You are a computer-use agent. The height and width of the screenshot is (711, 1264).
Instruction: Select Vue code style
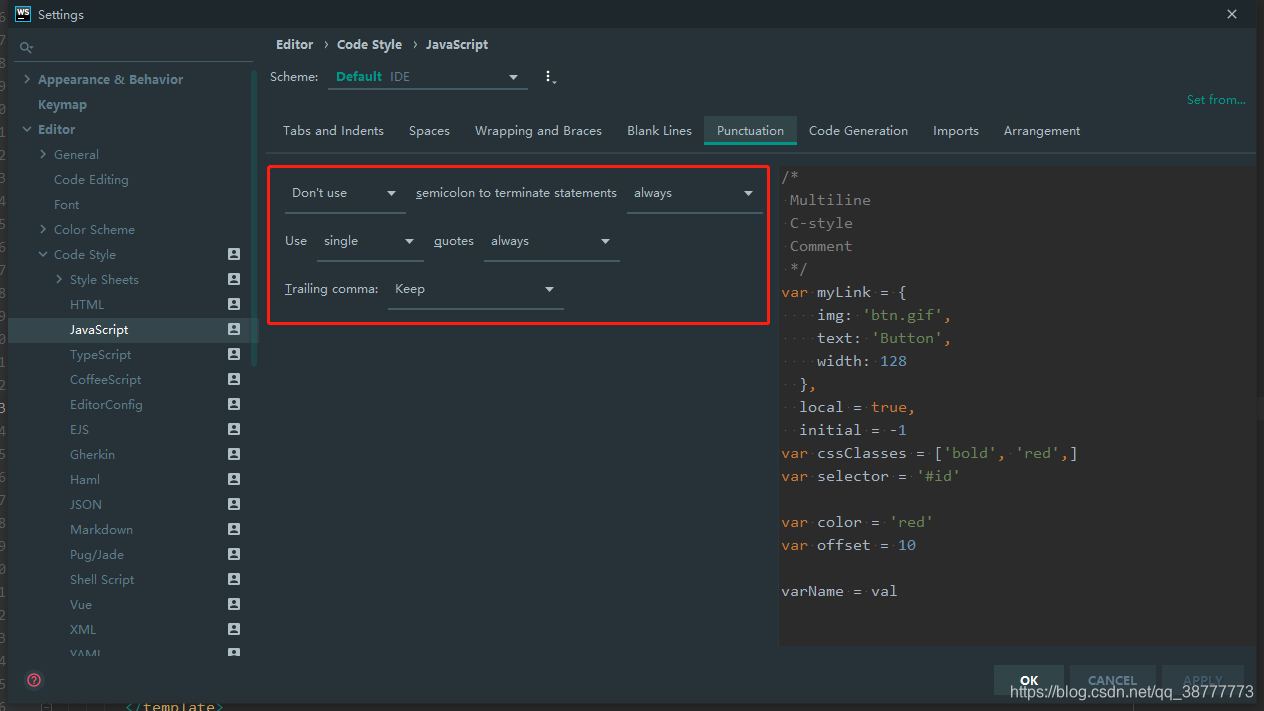coord(81,604)
